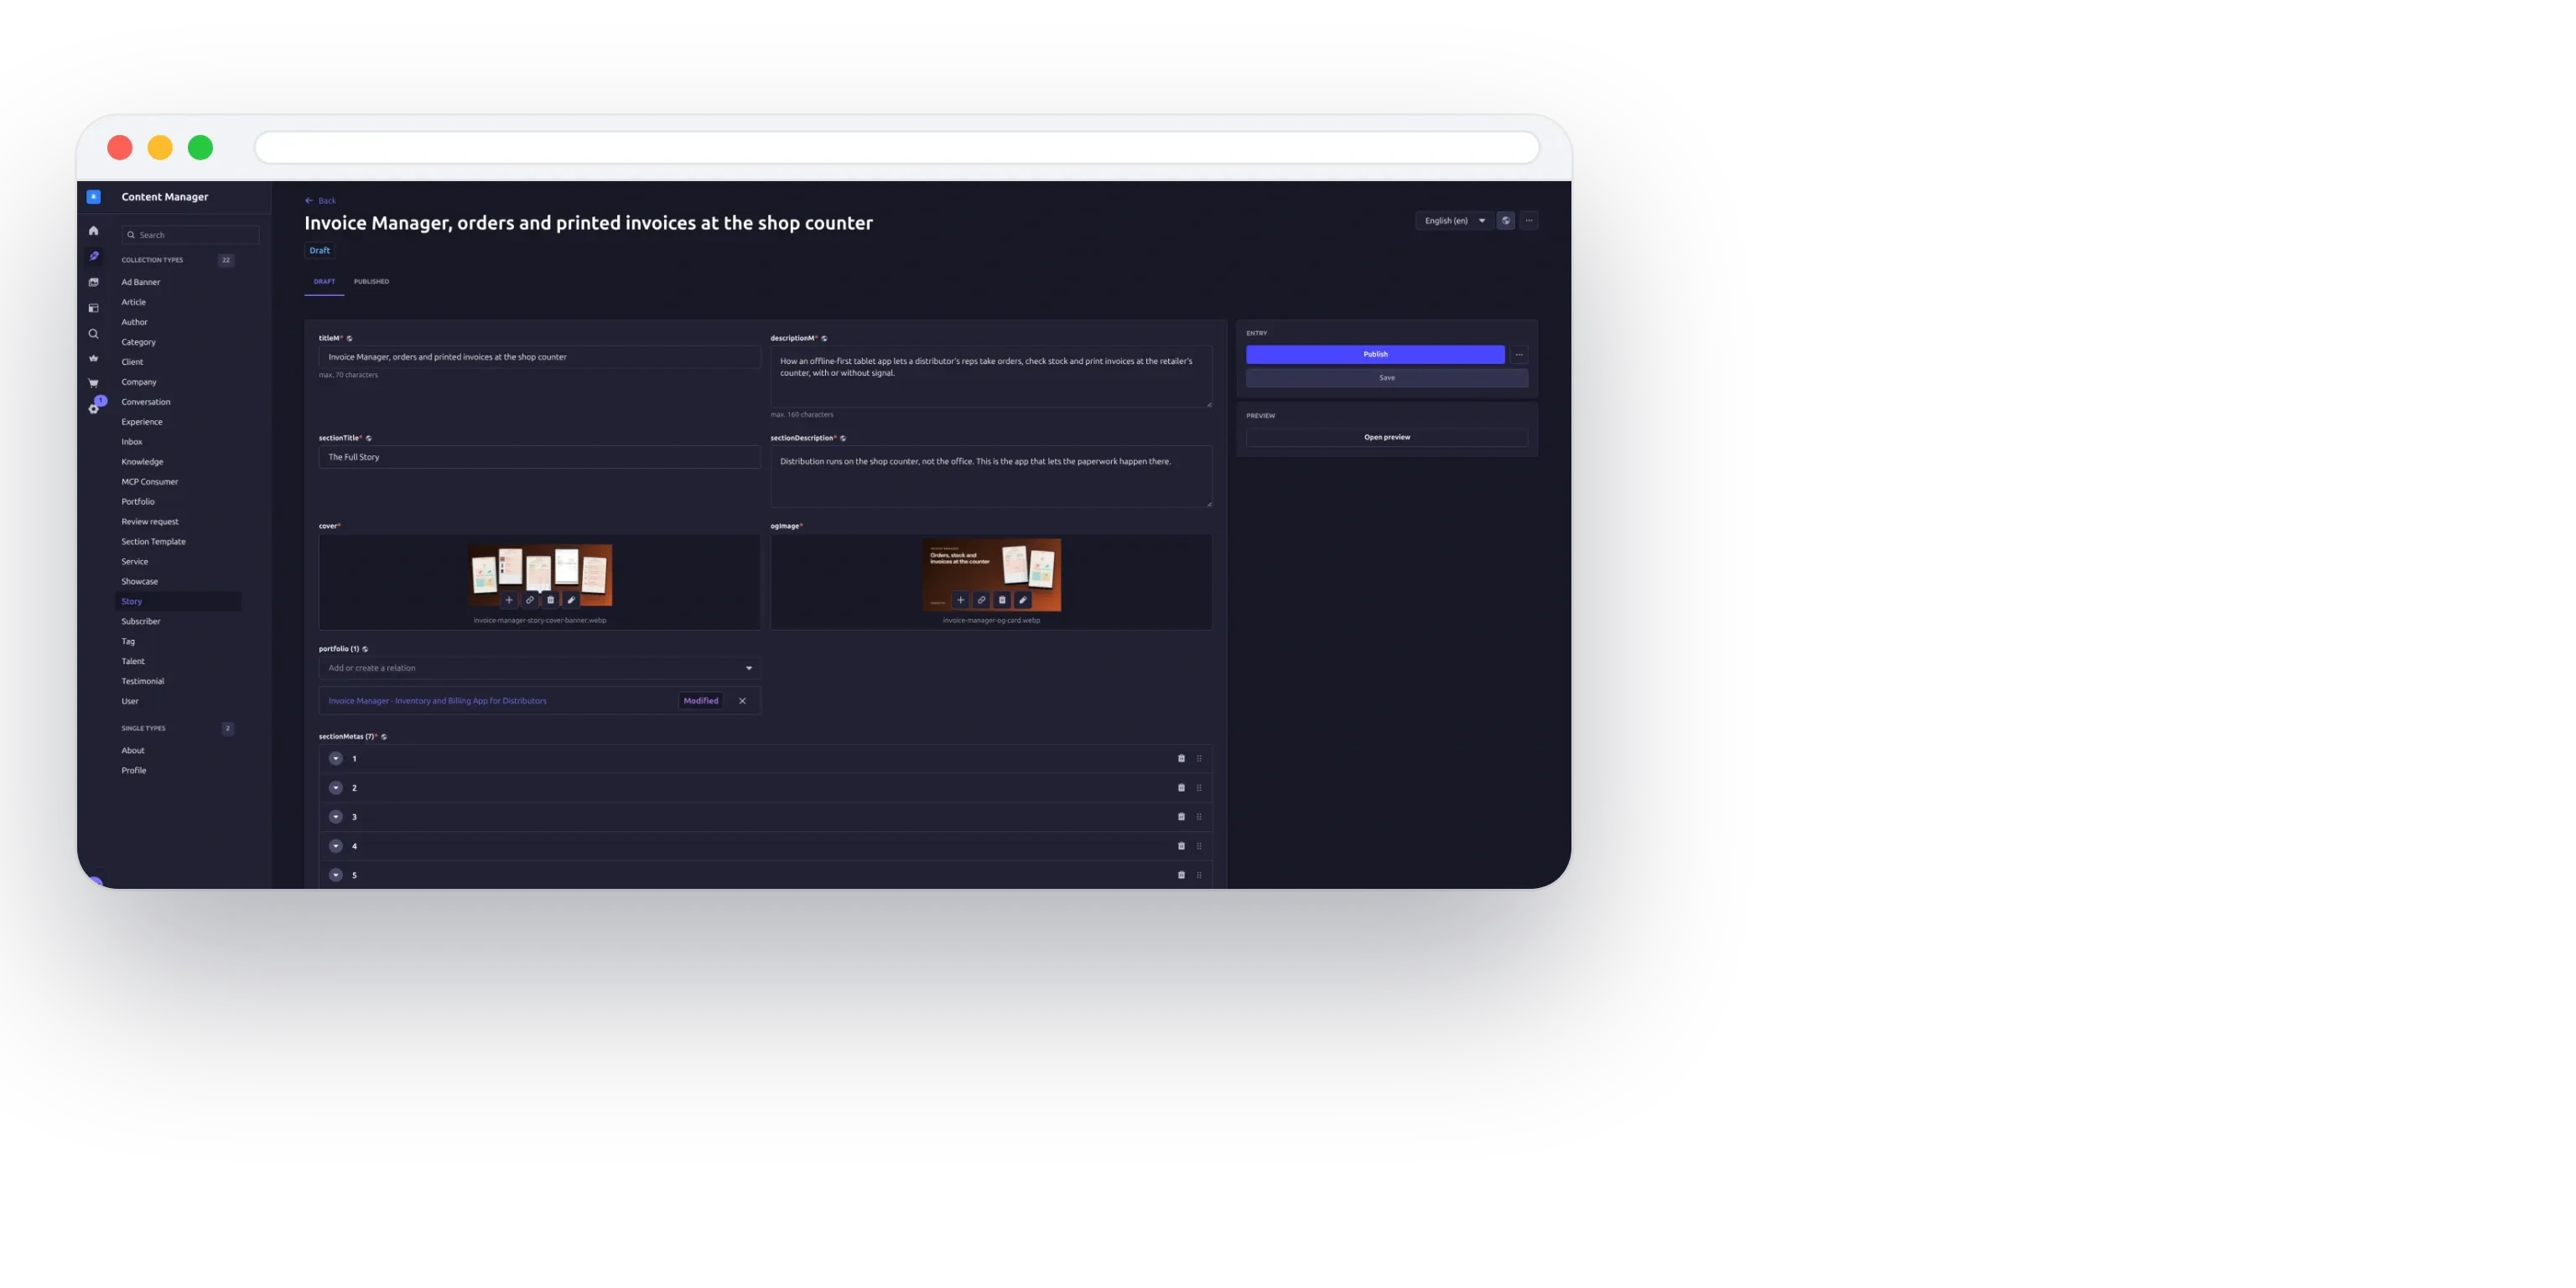Click the sectionTitle input field
Image resolution: width=2576 pixels, height=1288 pixels.
[540, 457]
